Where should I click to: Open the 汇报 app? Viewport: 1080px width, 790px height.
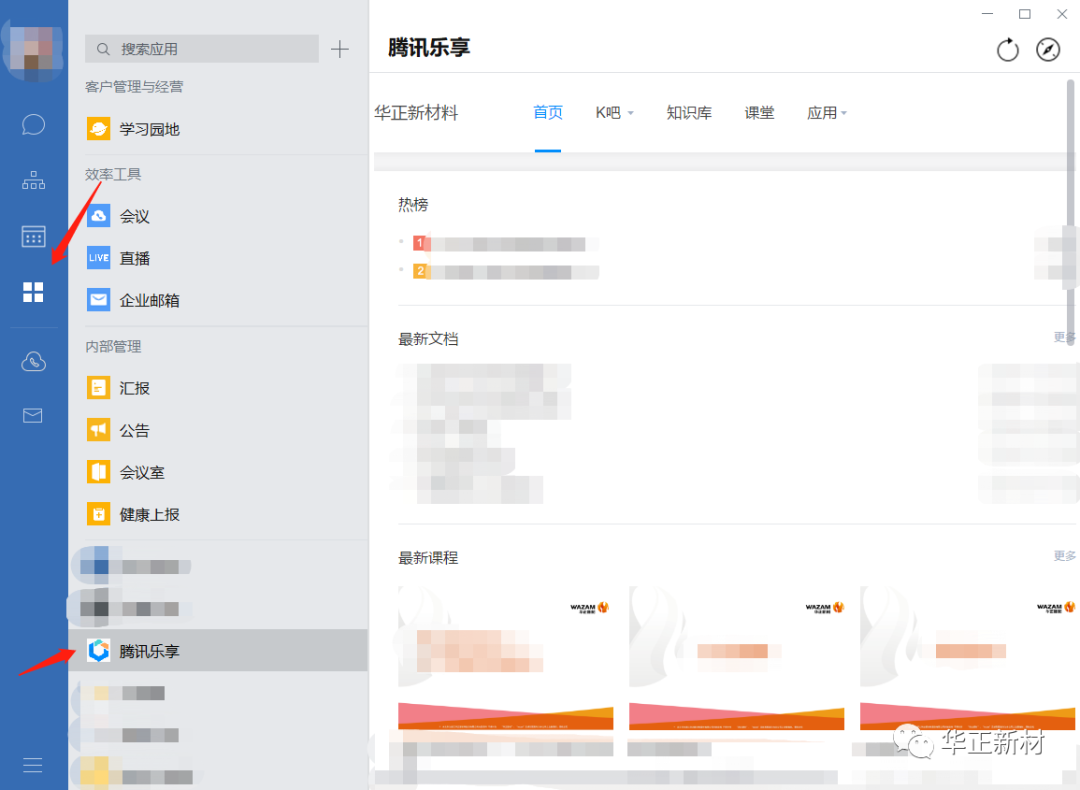point(219,388)
